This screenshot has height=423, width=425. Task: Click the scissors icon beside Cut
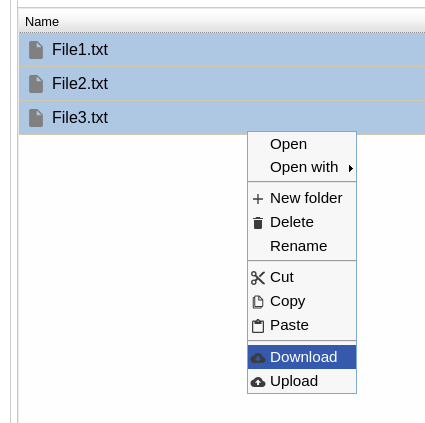(x=258, y=278)
